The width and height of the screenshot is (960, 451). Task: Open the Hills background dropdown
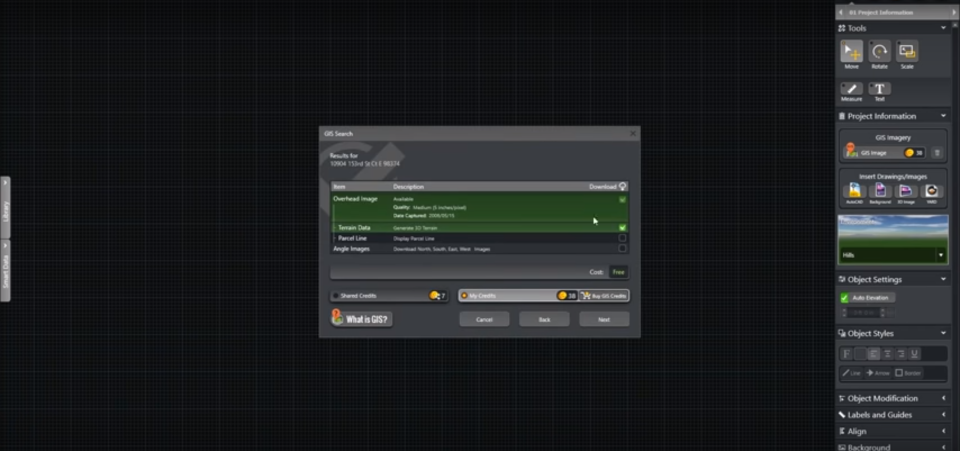pyautogui.click(x=941, y=255)
